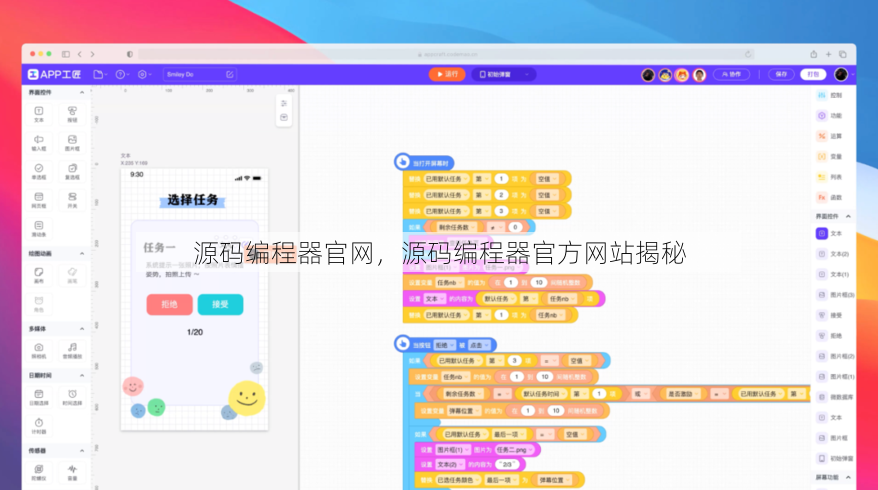Click the yellow smiley face image
The width and height of the screenshot is (878, 490).
tap(247, 398)
